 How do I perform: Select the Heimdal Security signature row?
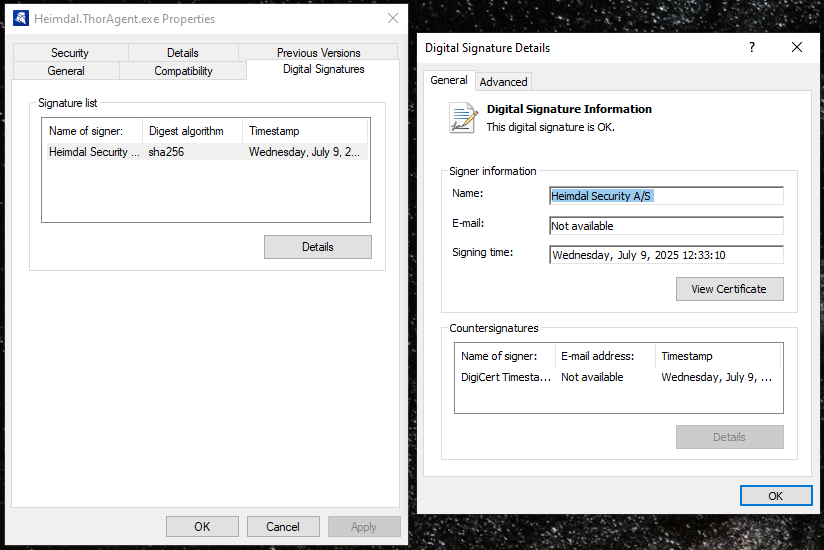click(205, 152)
